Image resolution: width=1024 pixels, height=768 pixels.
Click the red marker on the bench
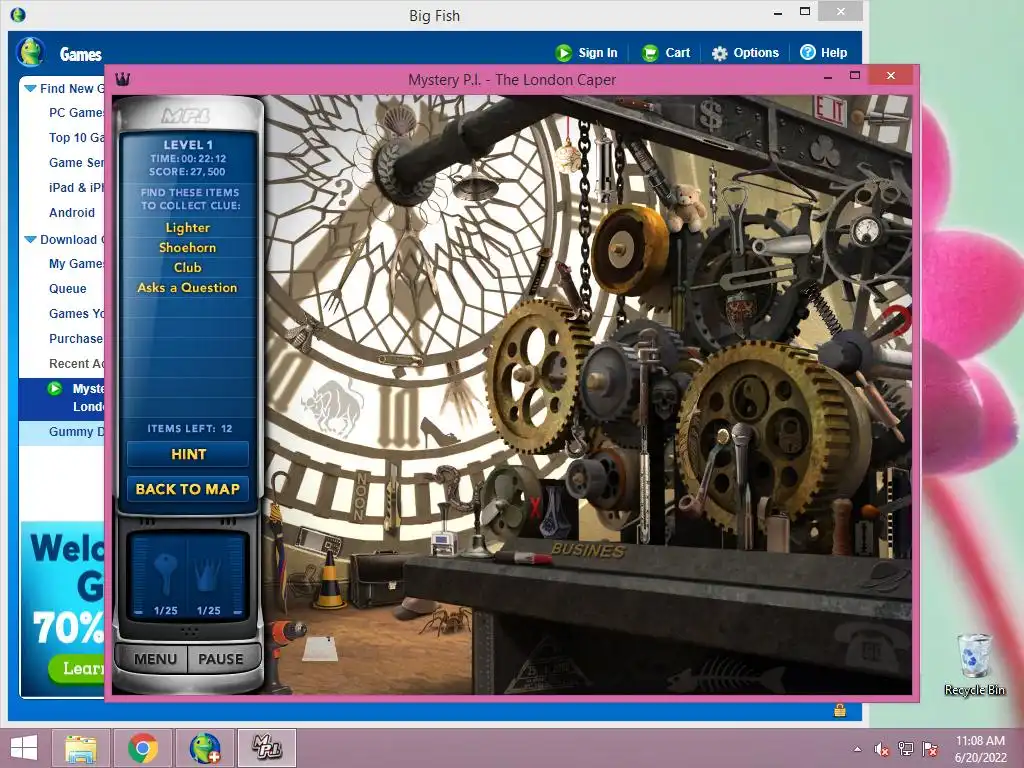point(522,557)
